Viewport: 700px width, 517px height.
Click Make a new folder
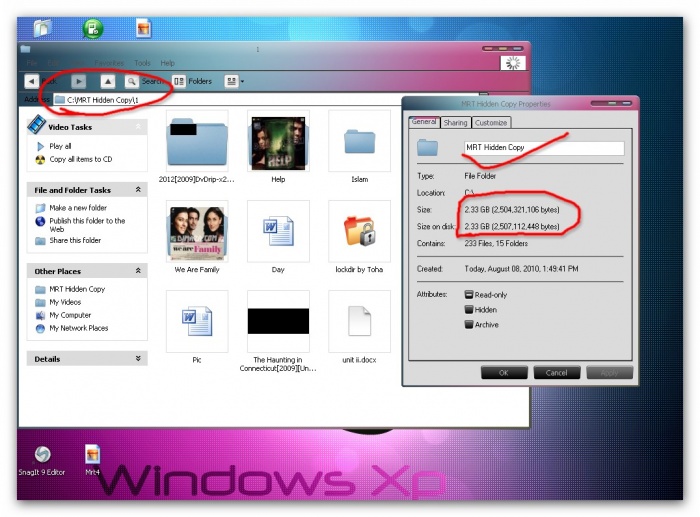click(78, 208)
